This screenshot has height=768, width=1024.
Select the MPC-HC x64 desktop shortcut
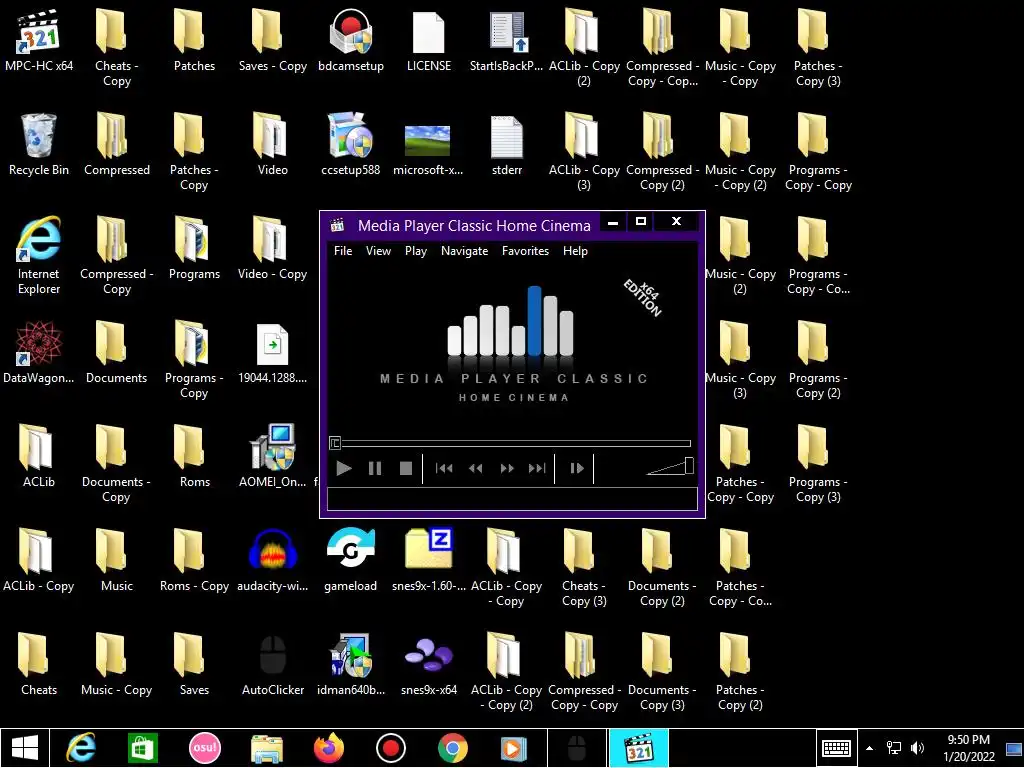click(x=39, y=40)
